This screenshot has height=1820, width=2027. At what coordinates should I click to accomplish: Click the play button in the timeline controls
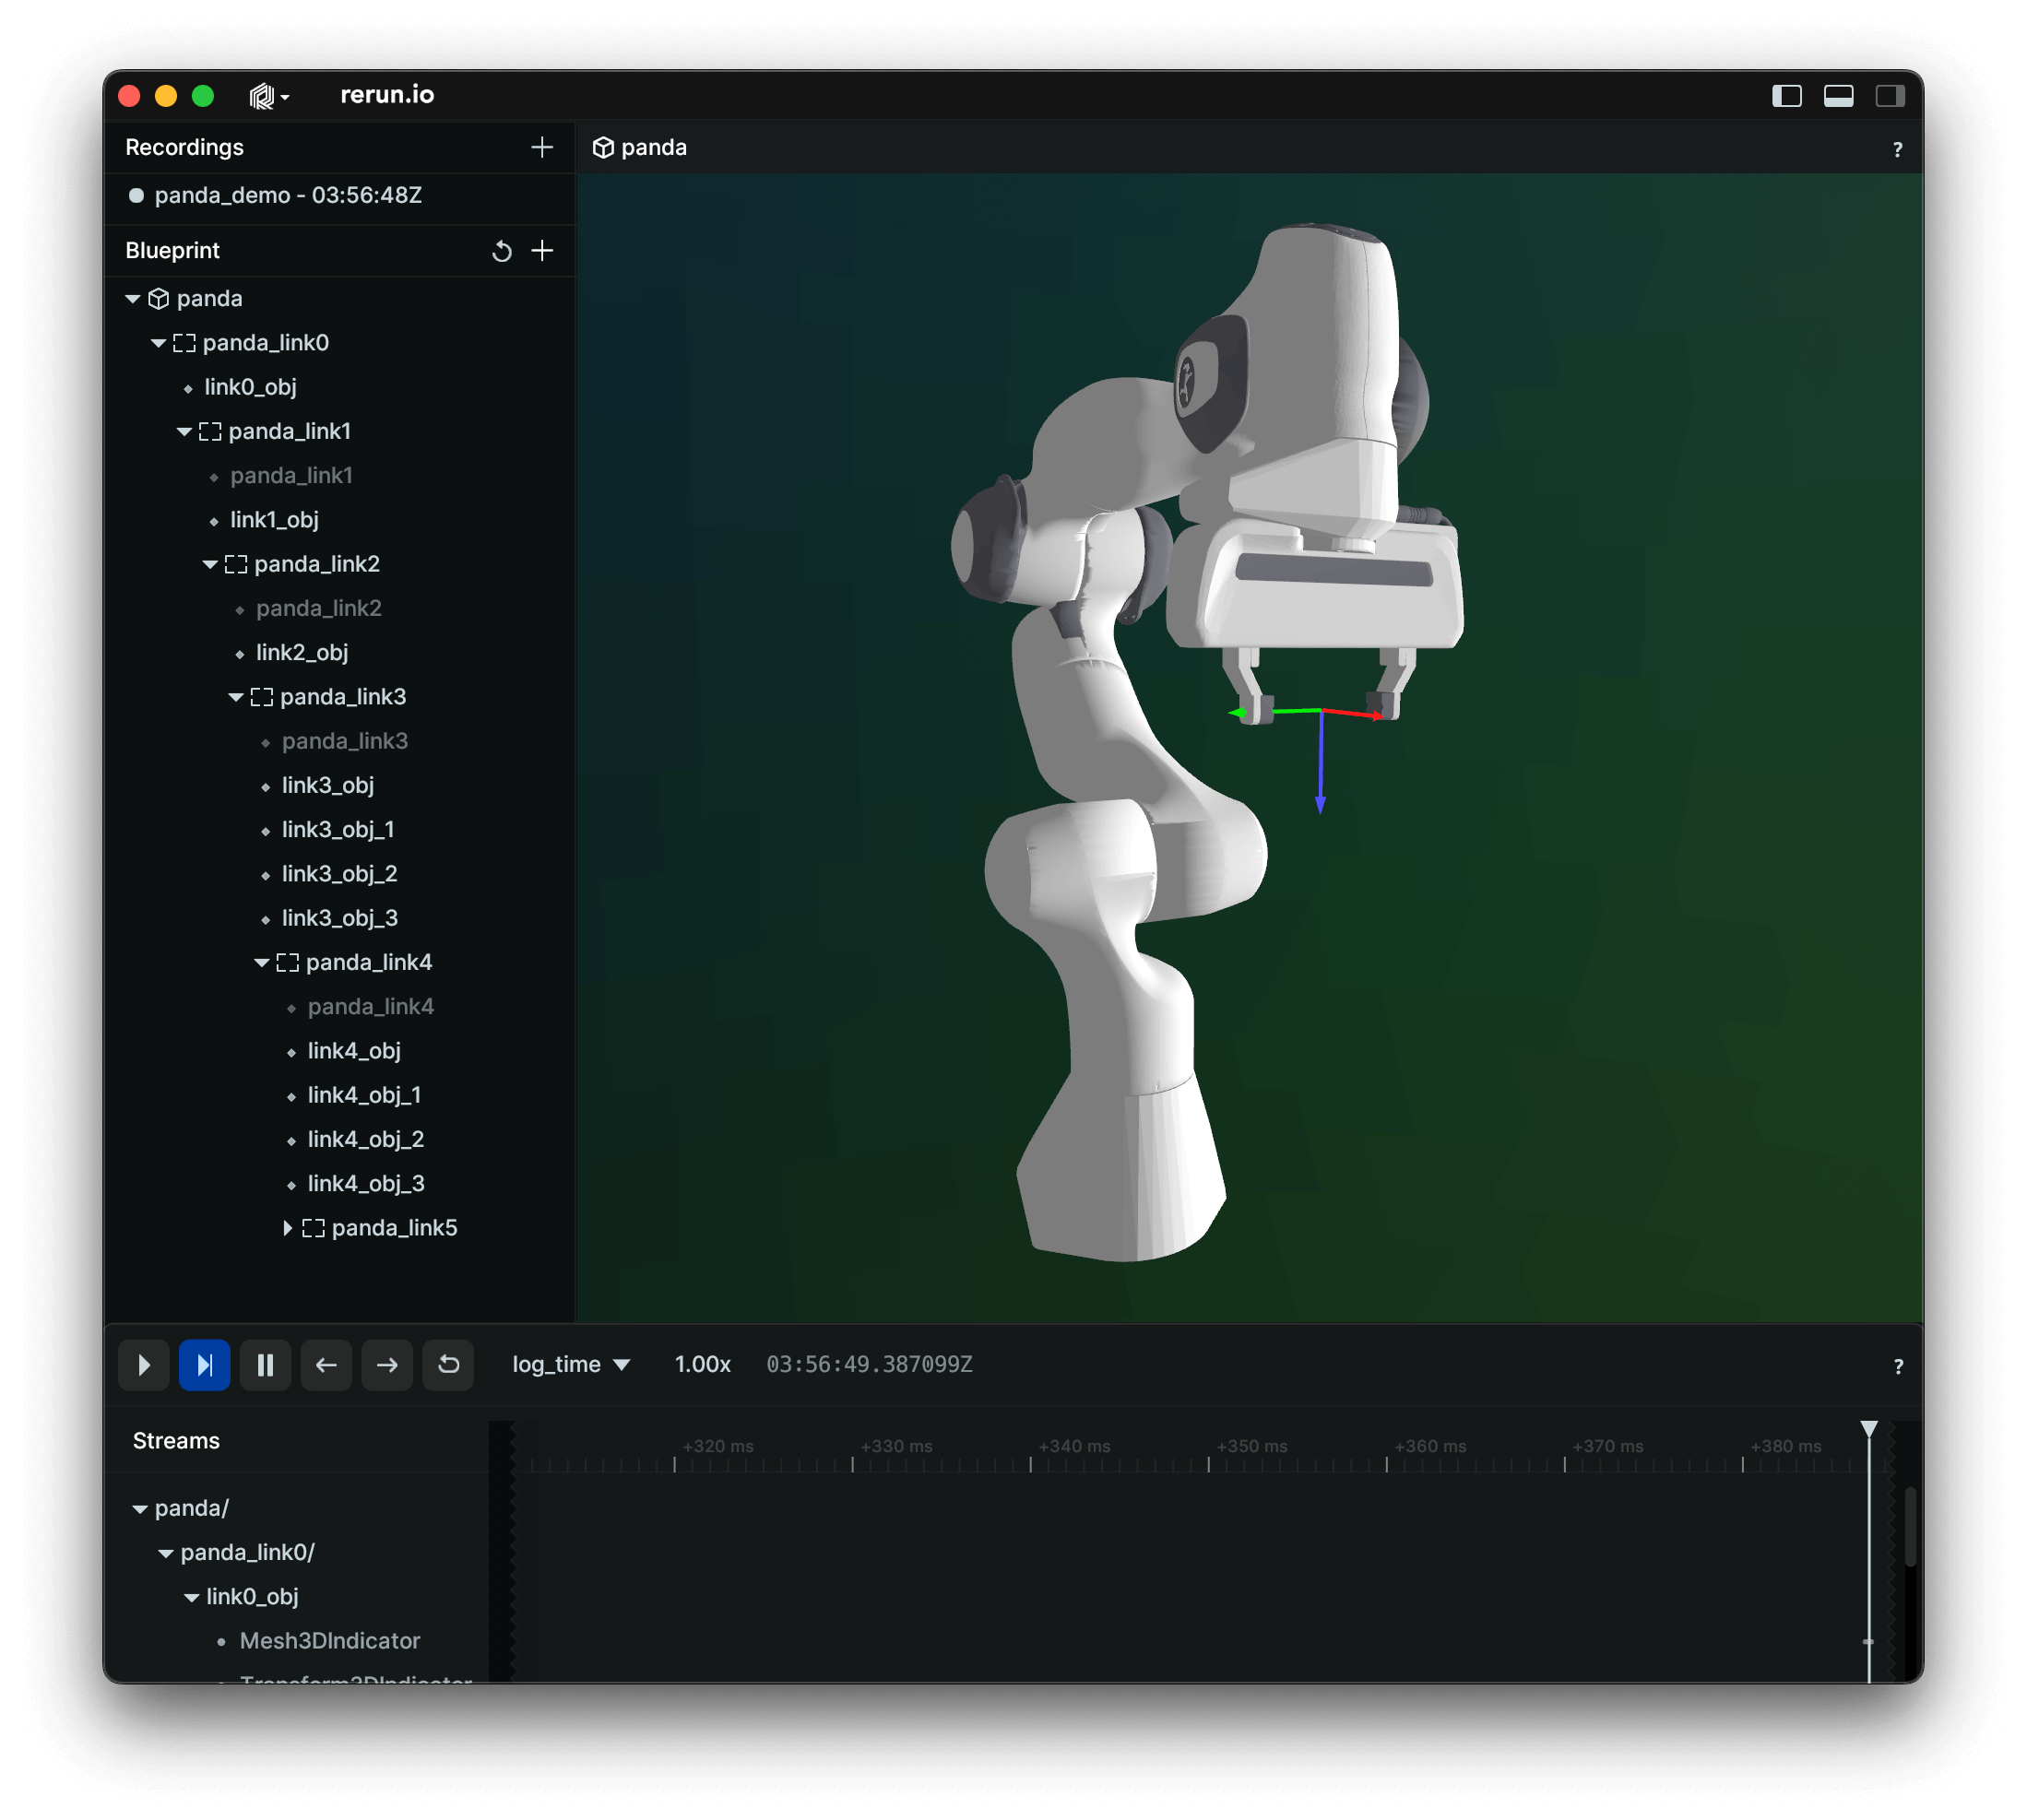[x=144, y=1365]
